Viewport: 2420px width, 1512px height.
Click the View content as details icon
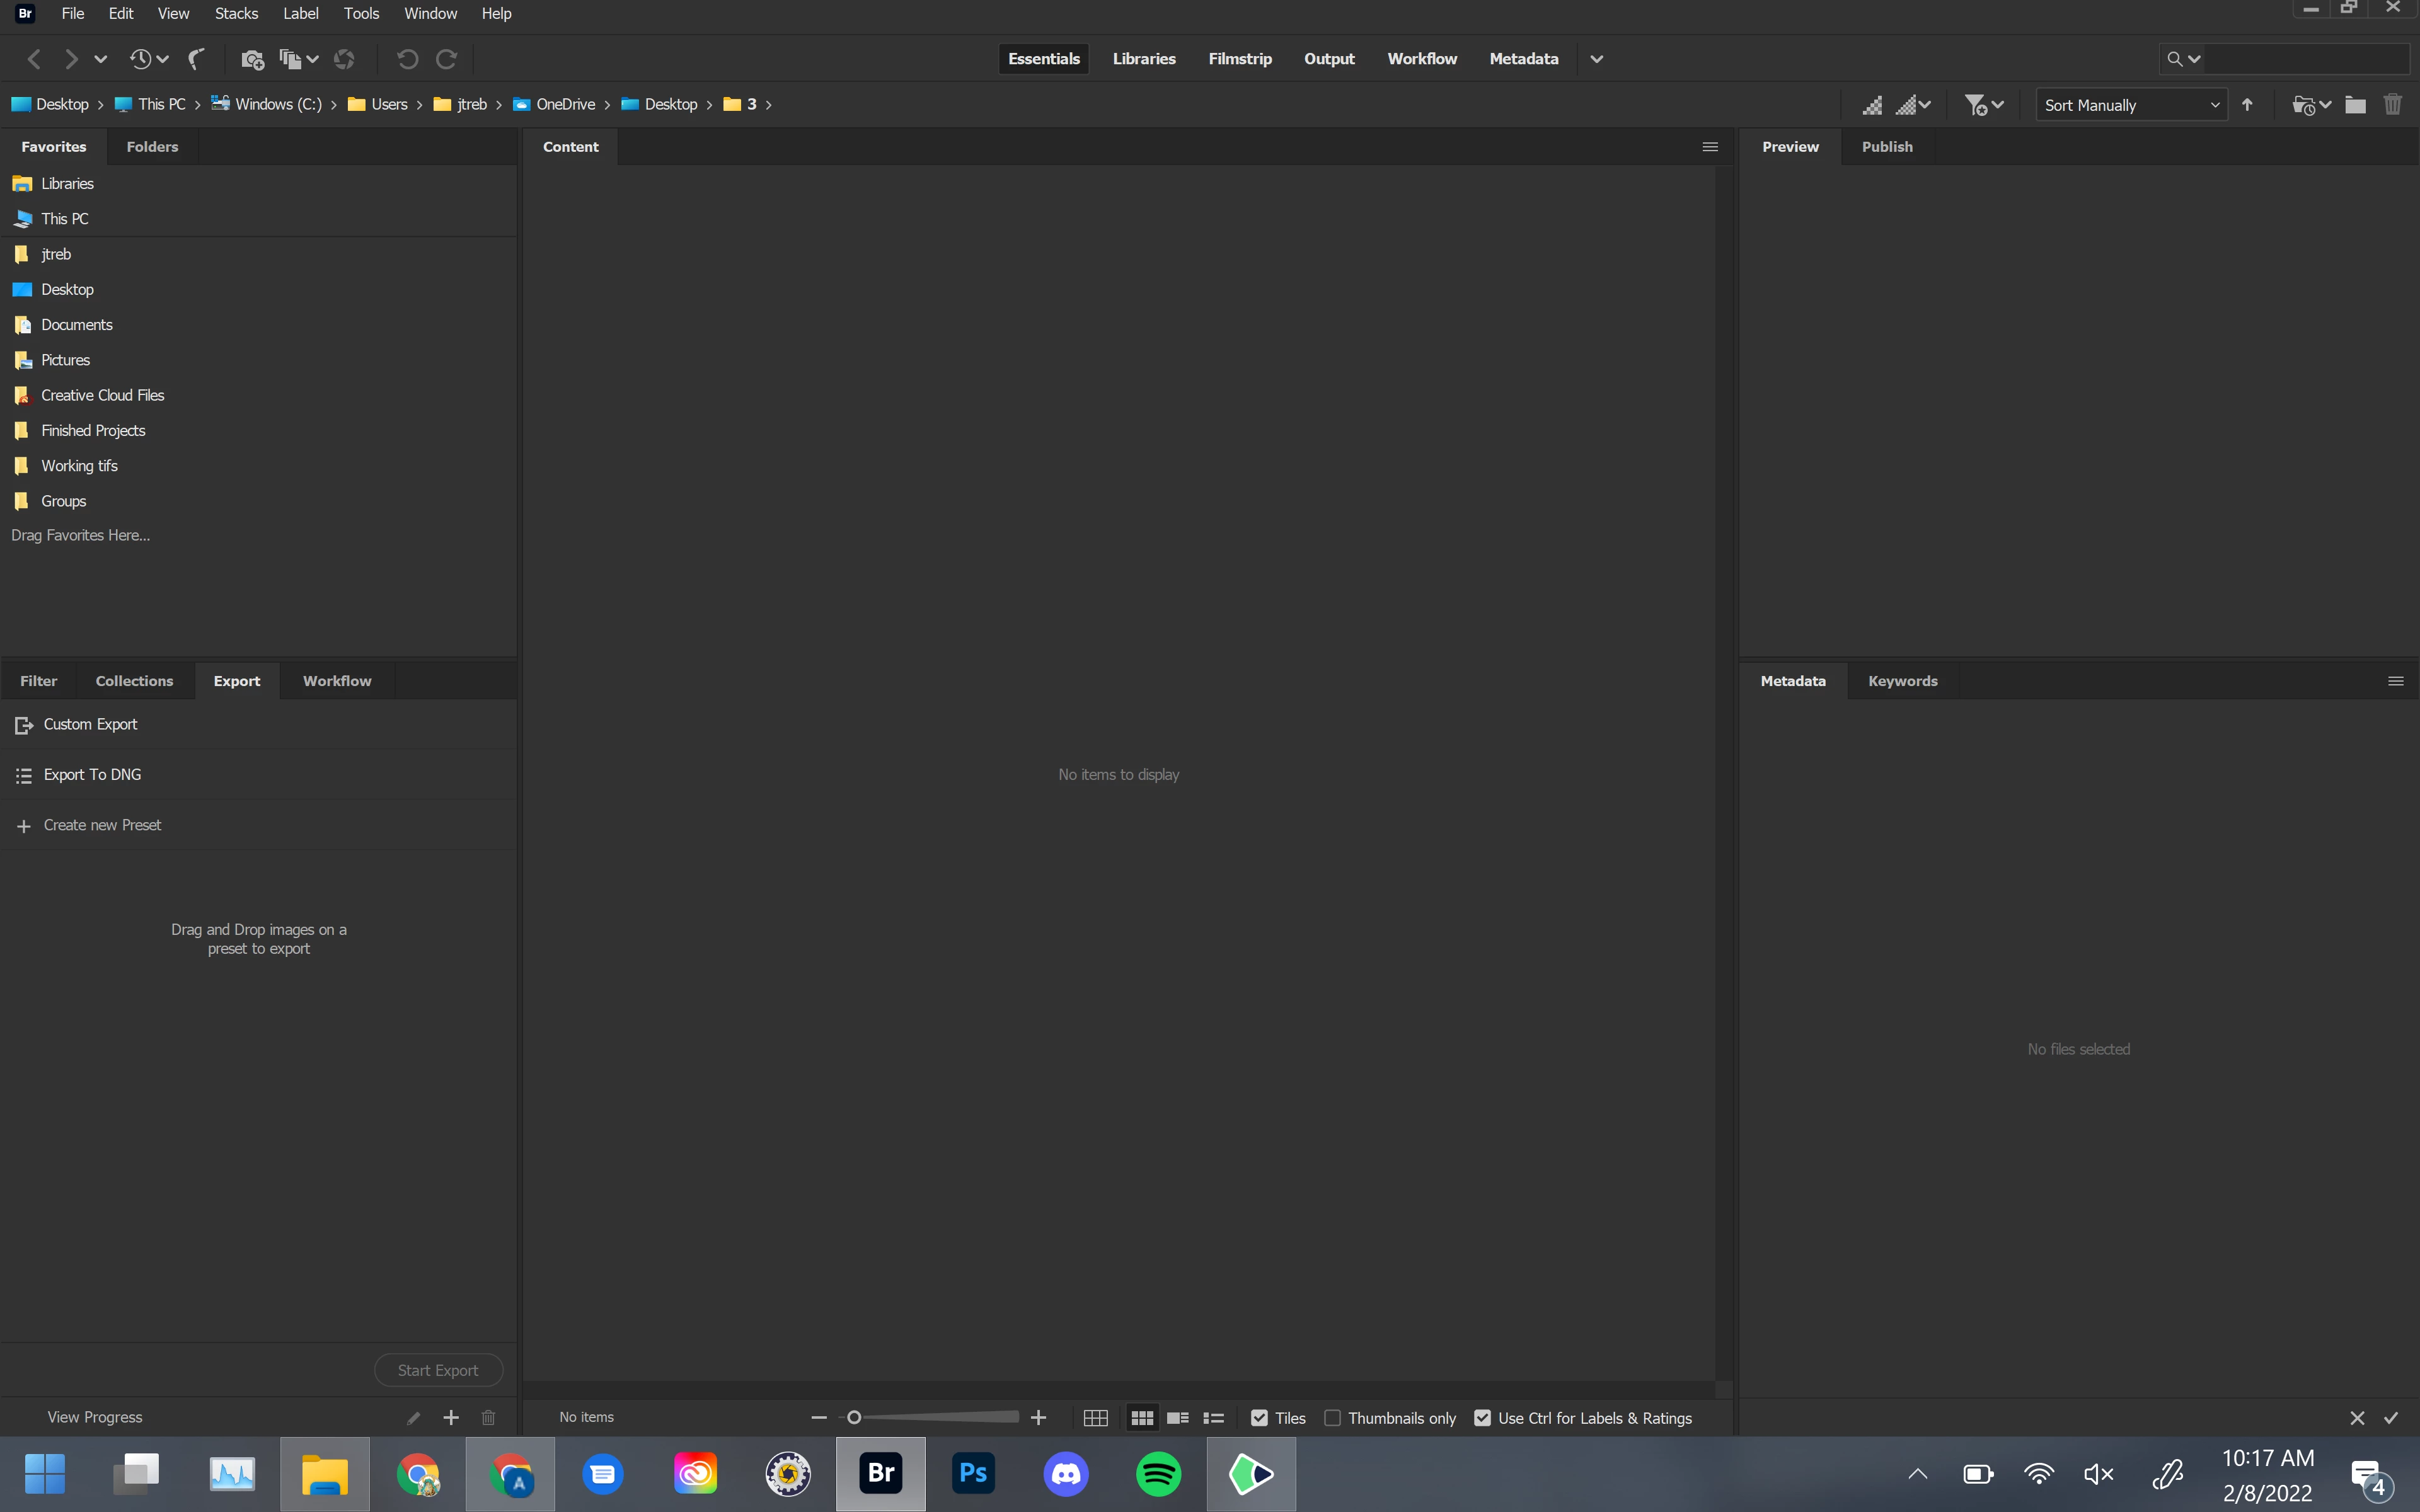click(1177, 1418)
